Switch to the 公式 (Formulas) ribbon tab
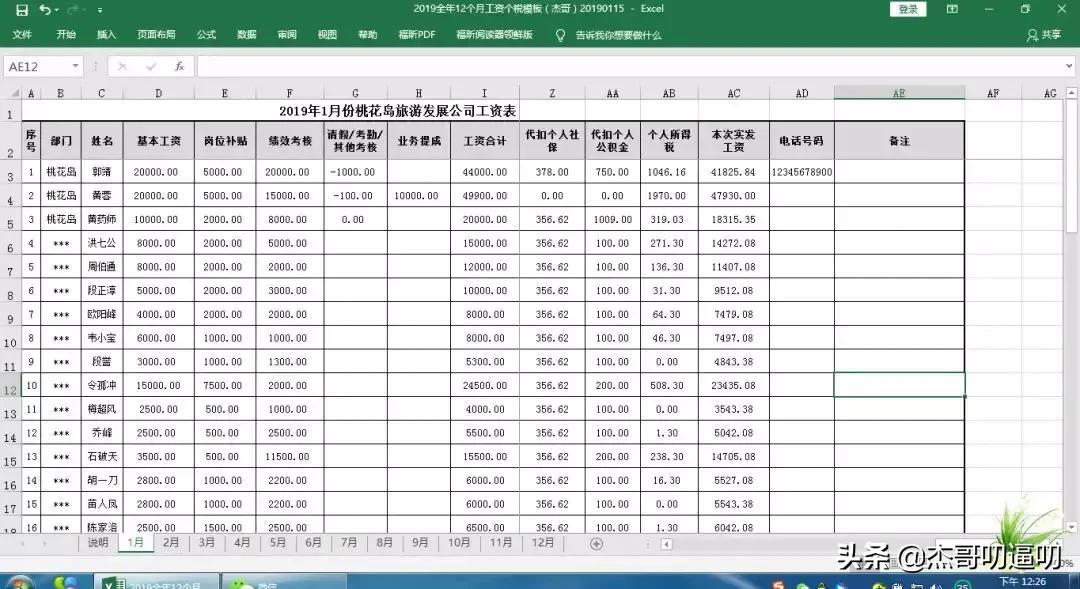Screen dimensions: 1080x589 click(x=206, y=34)
